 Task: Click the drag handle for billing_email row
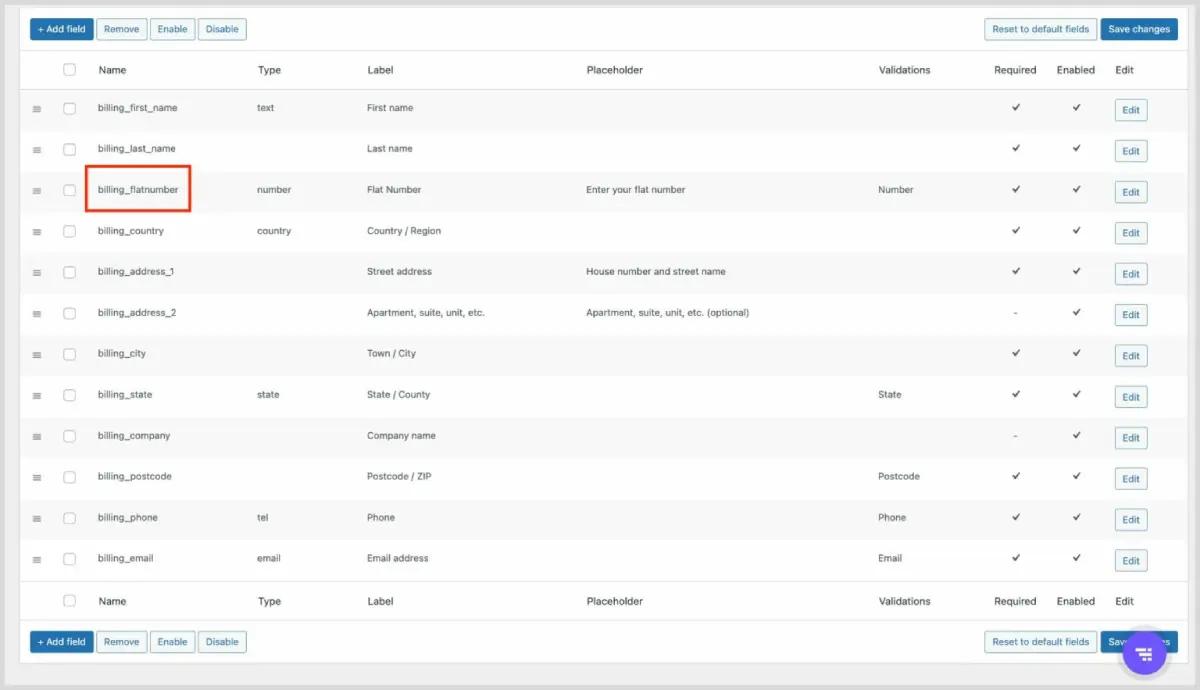(37, 560)
